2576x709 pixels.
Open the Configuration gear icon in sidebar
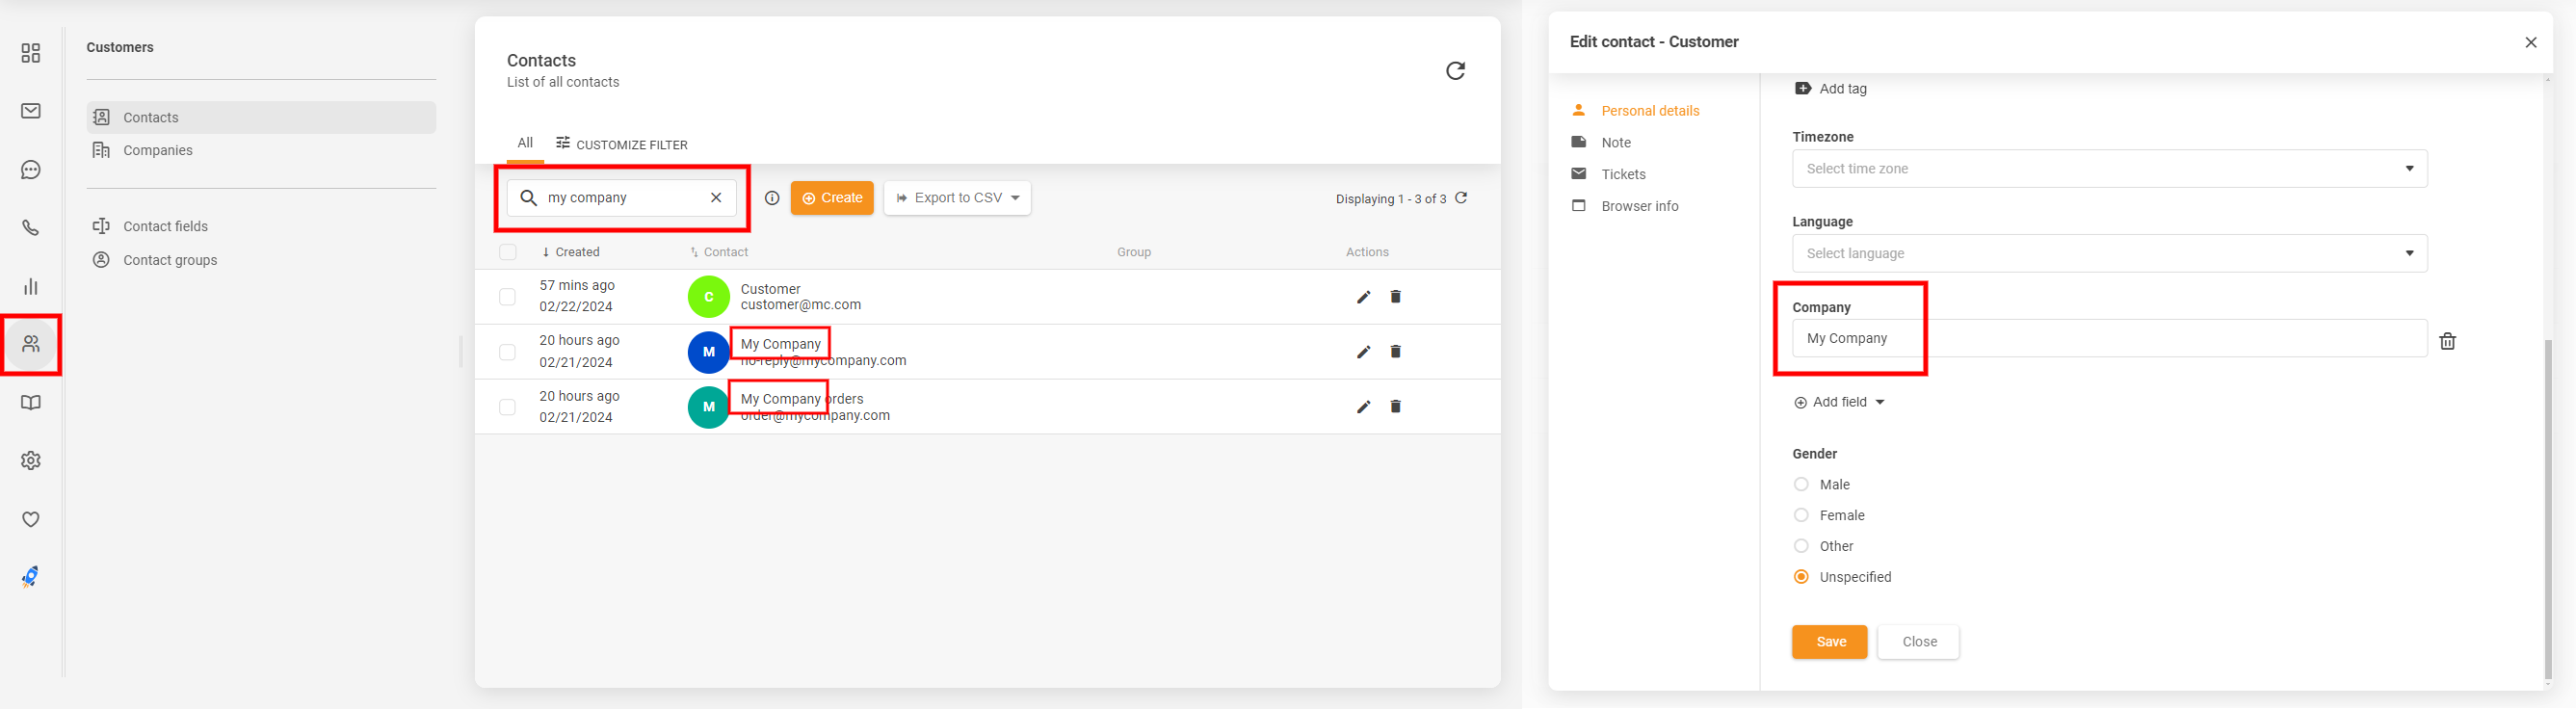click(31, 461)
